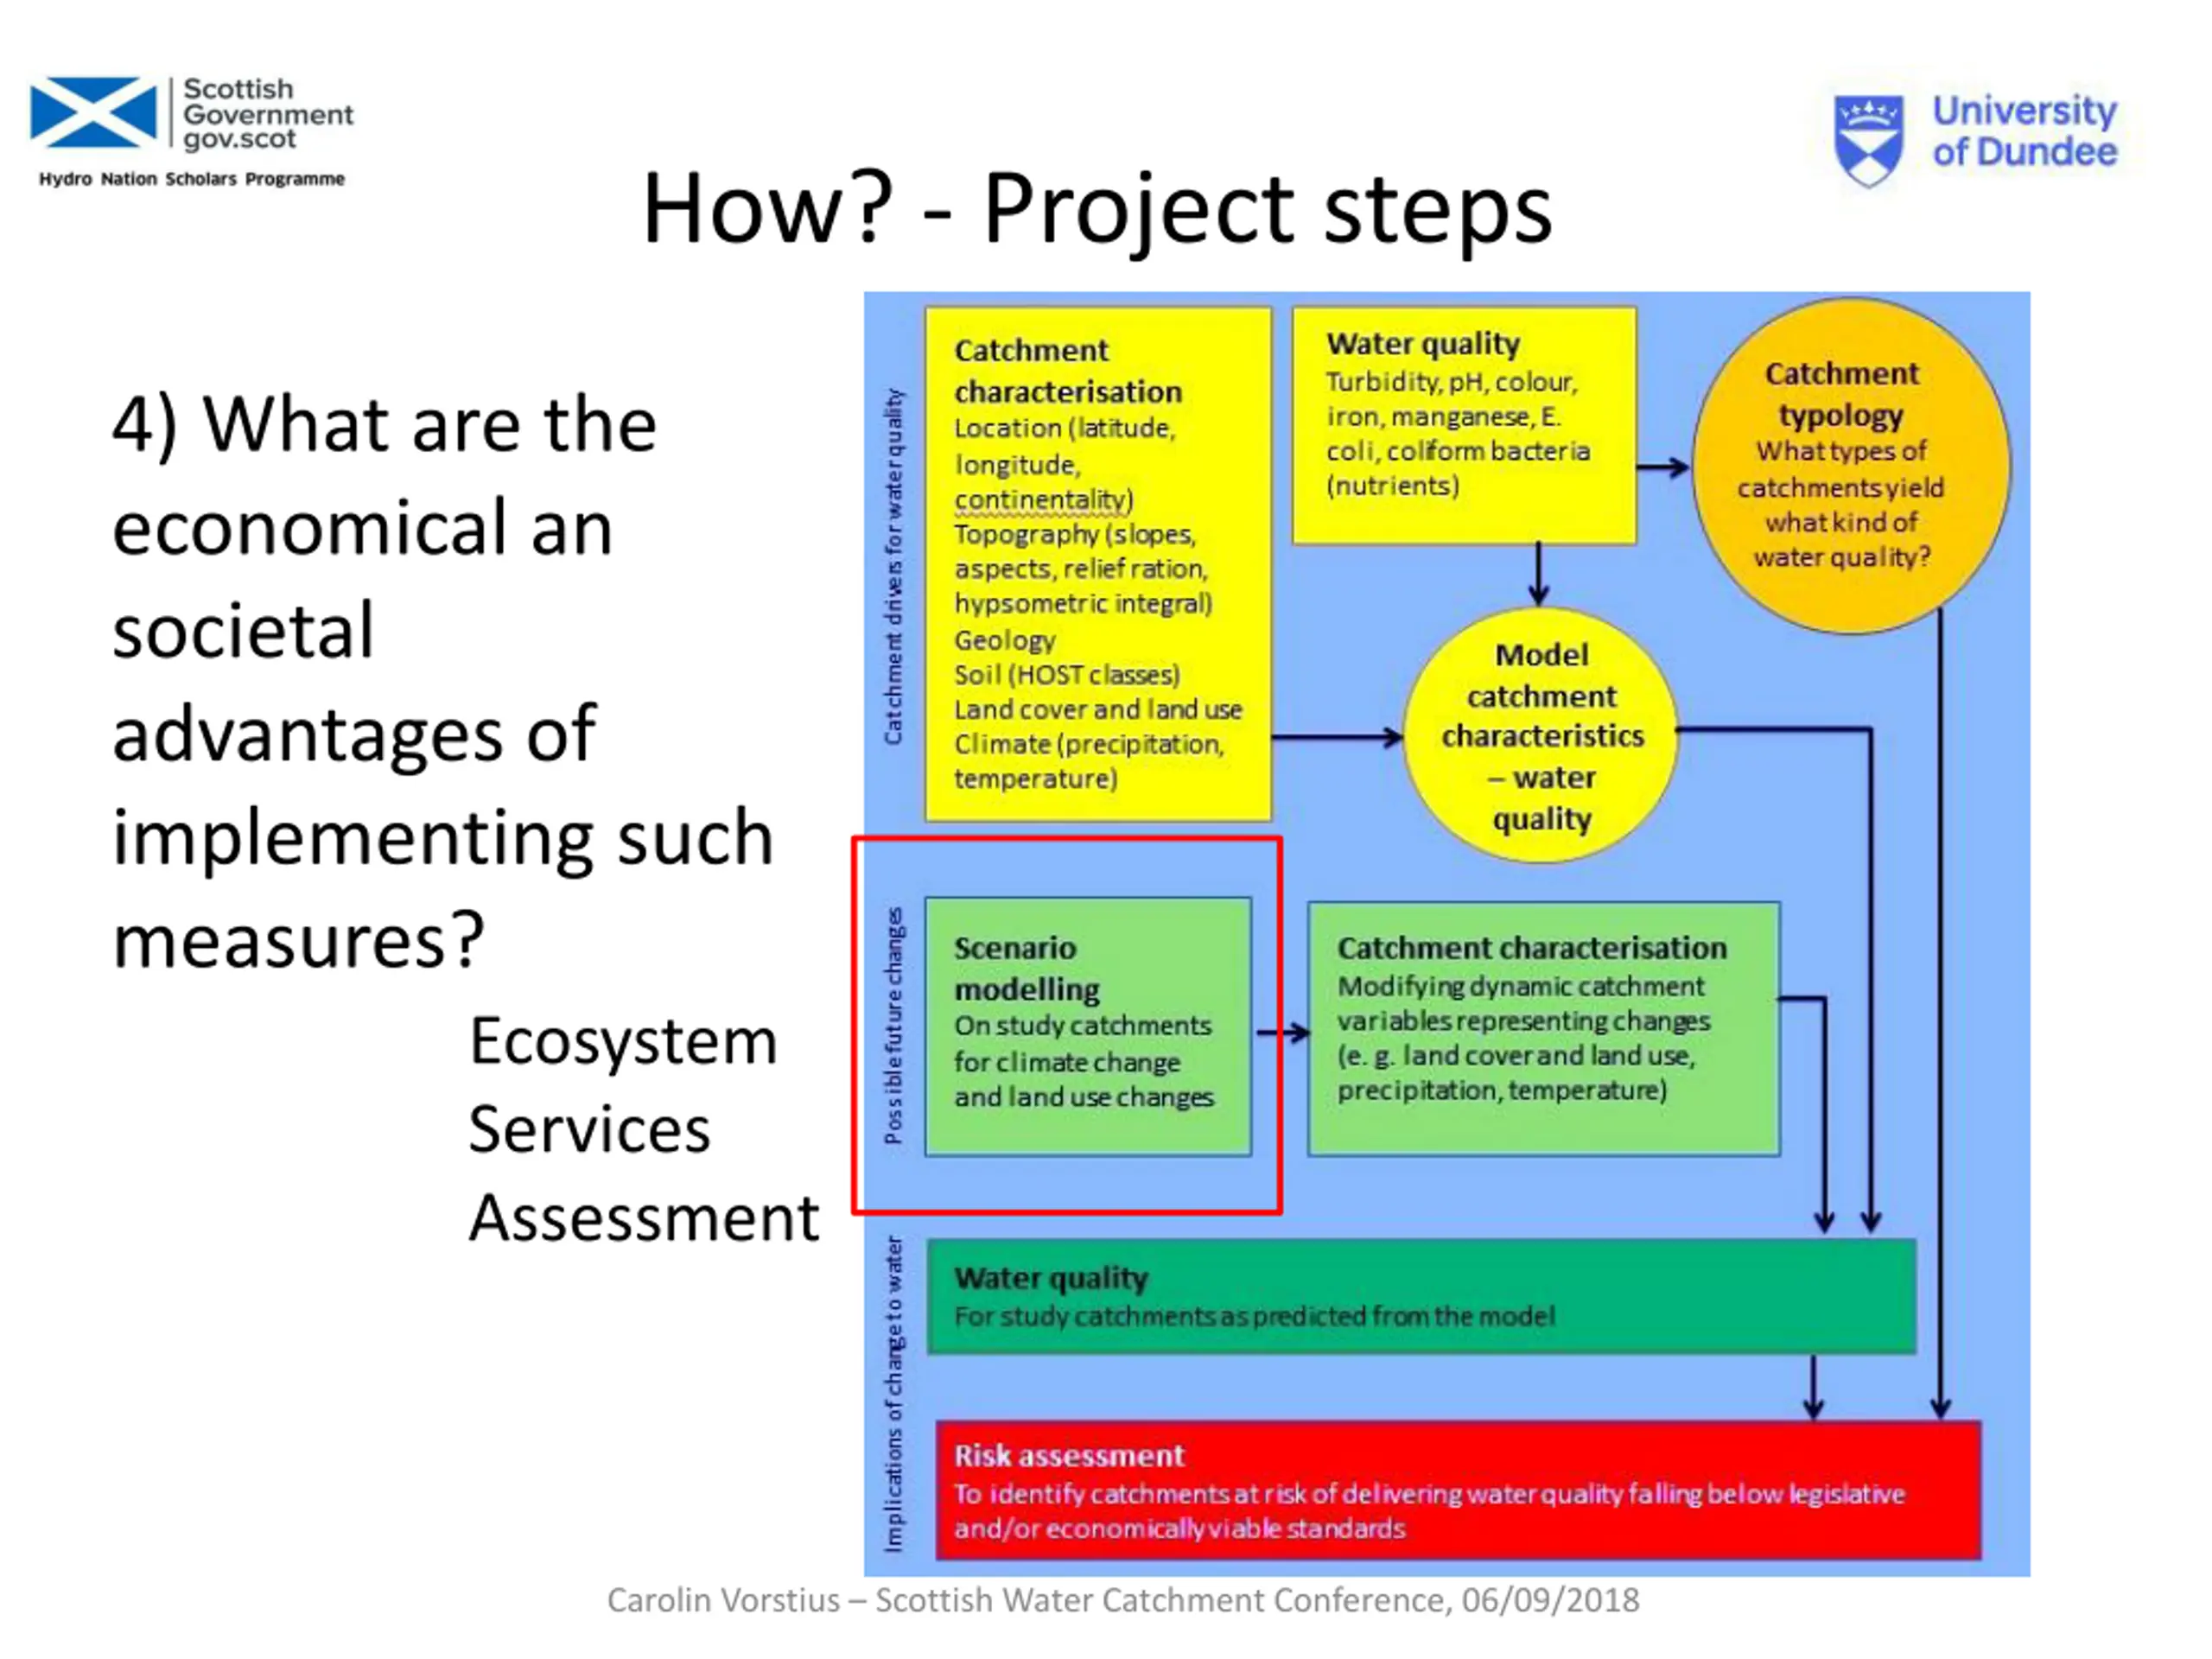Screen dimensions: 2212x1659
Task: Click the orange 'Catchment typology' circle
Action: tap(1850, 466)
